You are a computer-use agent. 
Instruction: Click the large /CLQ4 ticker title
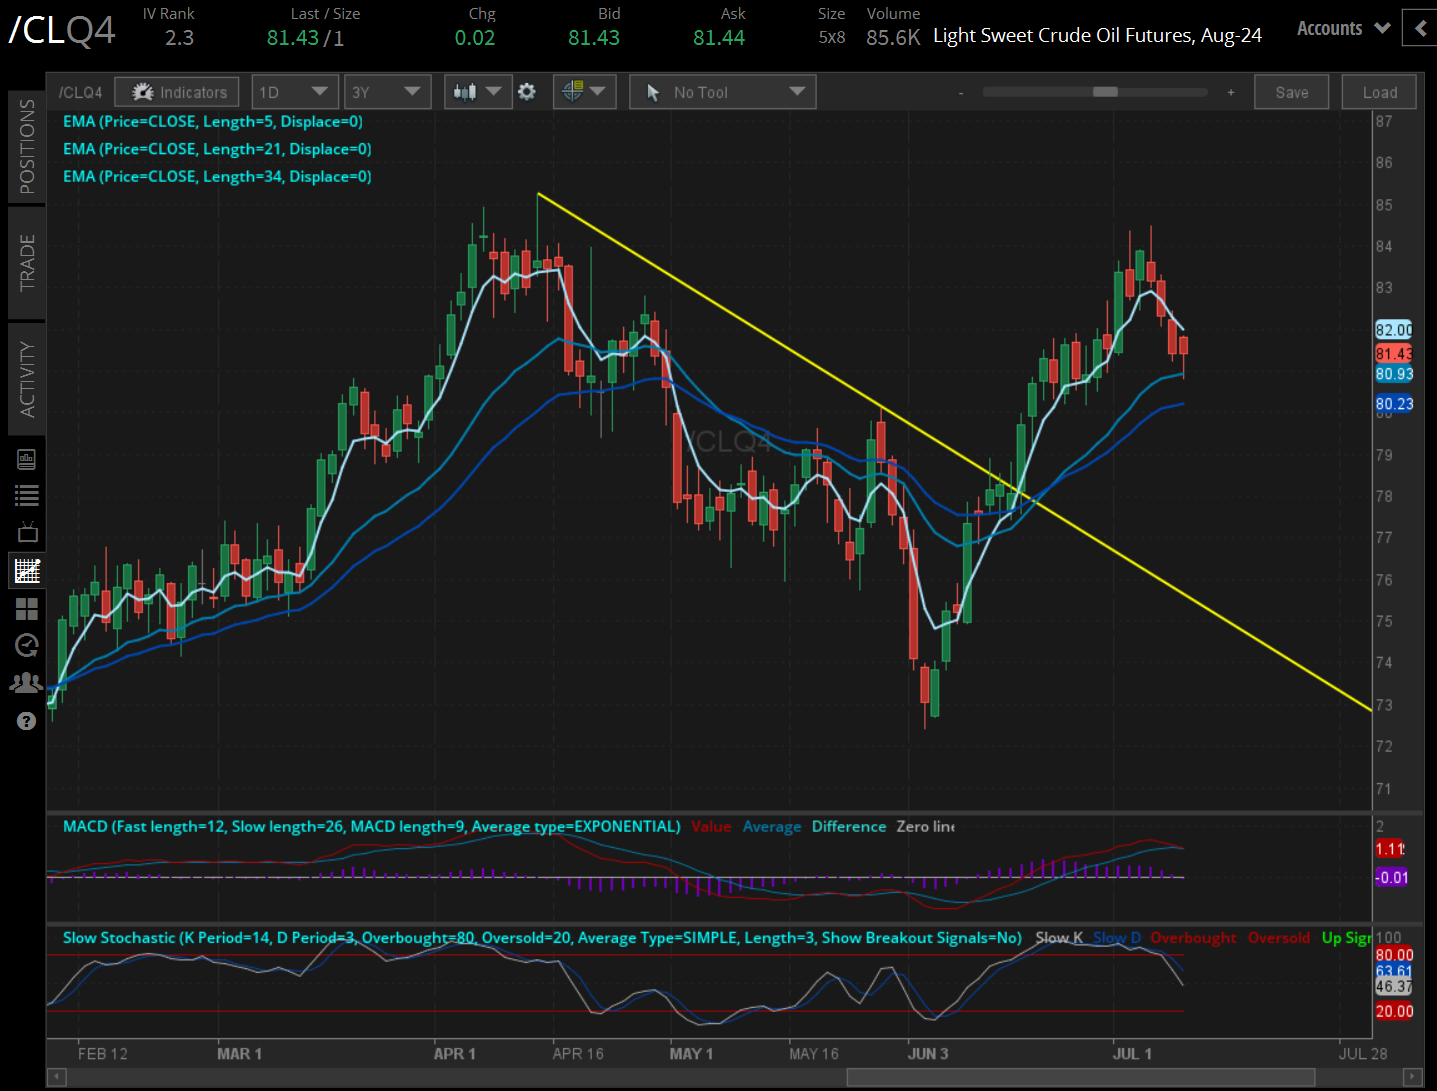tap(62, 30)
